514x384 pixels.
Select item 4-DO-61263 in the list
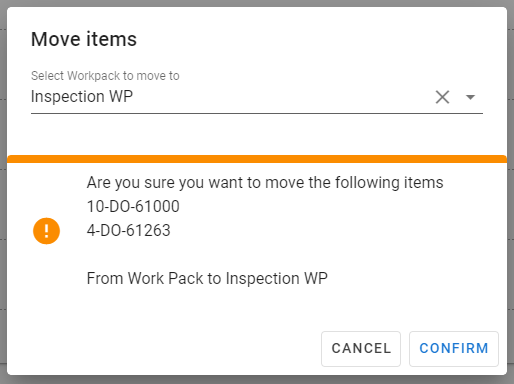click(129, 230)
